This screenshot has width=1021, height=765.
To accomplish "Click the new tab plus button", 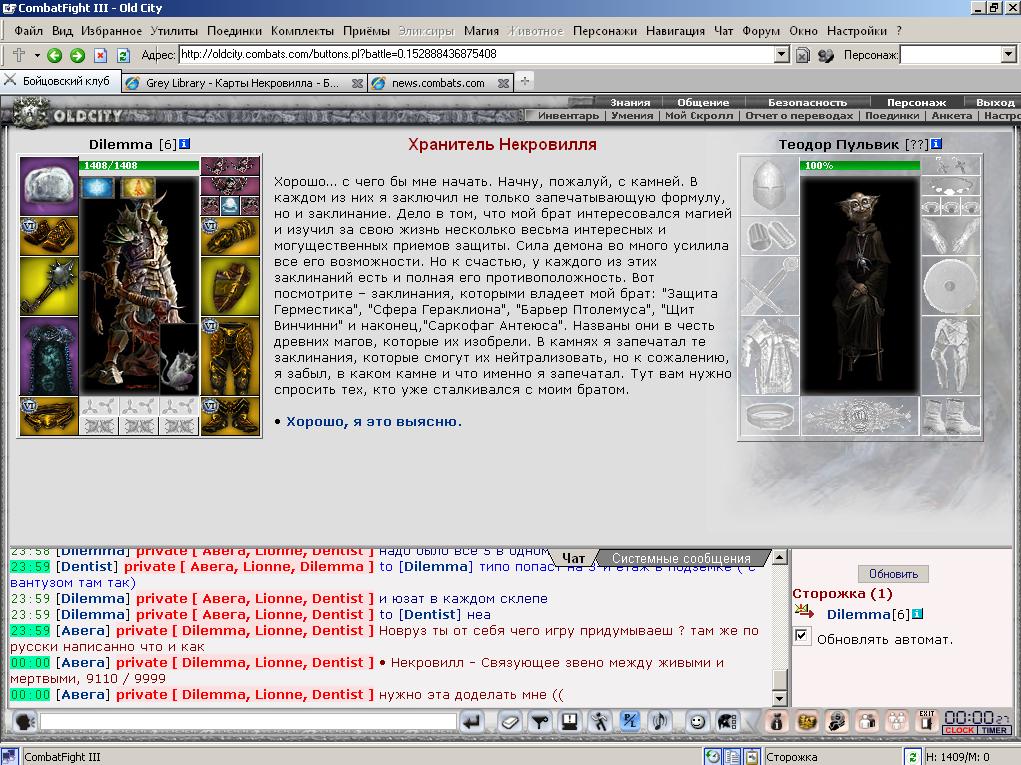I will 525,81.
